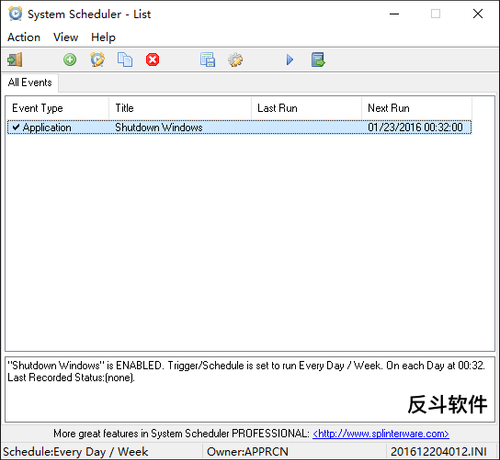Sort by Next Run column header
Screen dimensions: 500x460
point(417,108)
